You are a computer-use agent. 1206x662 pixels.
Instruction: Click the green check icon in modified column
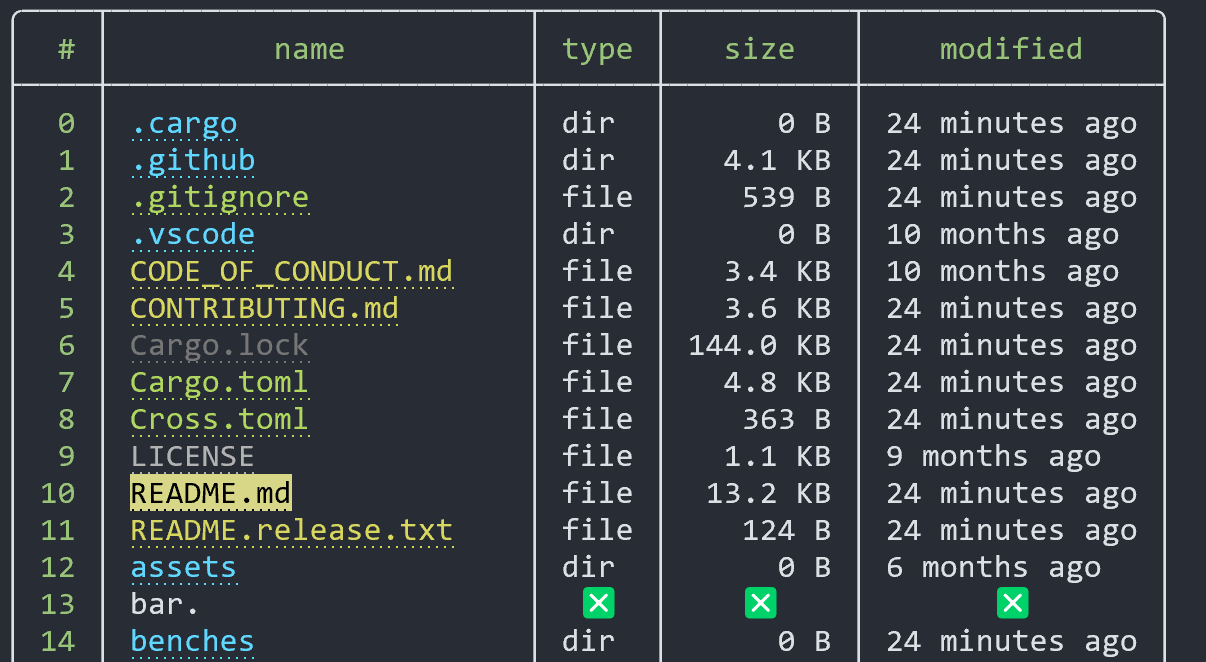click(1012, 603)
